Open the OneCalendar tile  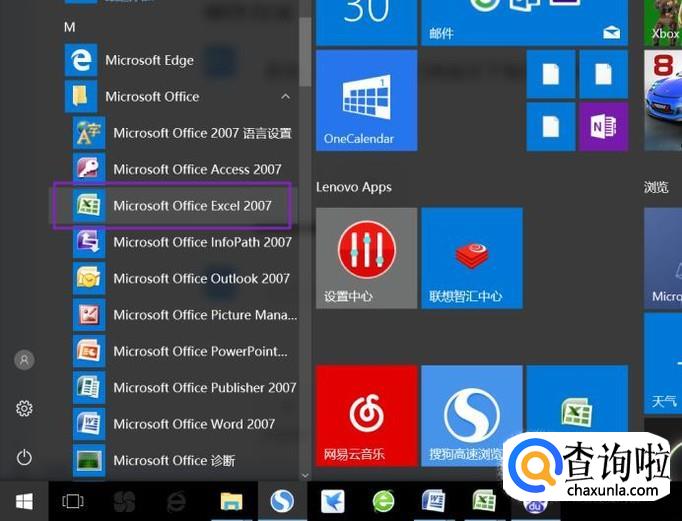coord(367,100)
